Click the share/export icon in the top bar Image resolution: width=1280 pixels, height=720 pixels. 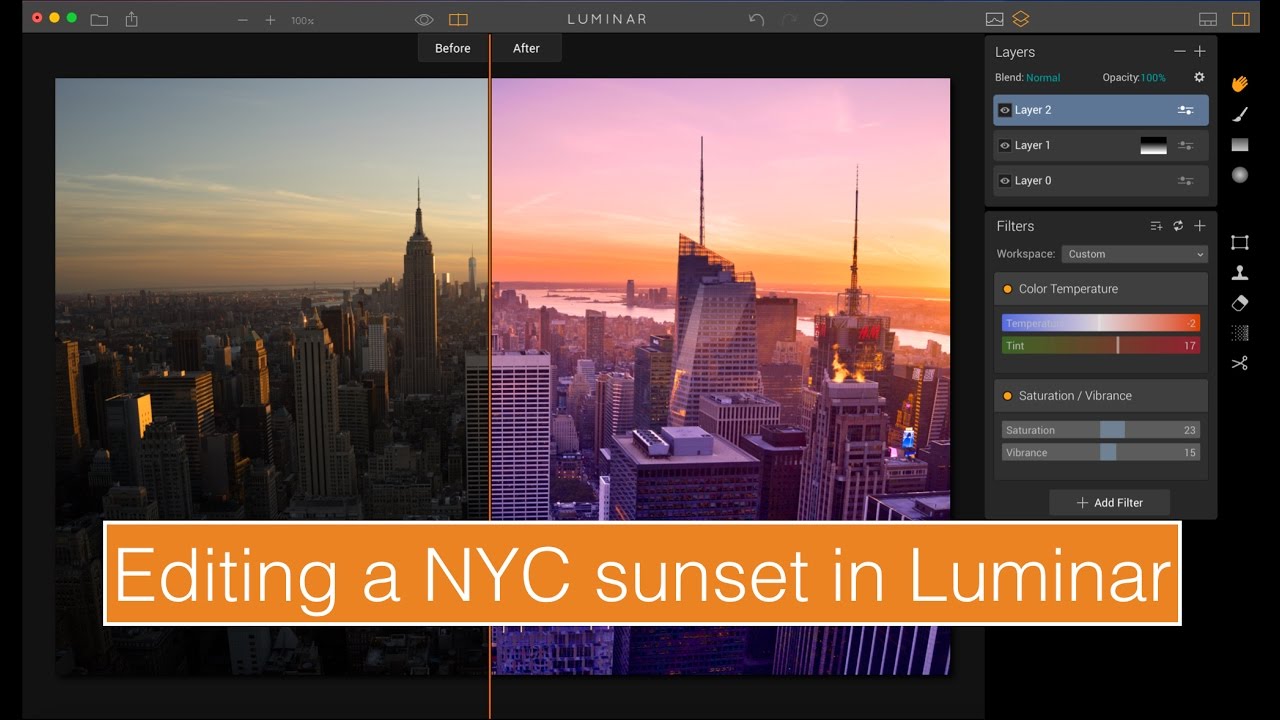click(x=132, y=19)
